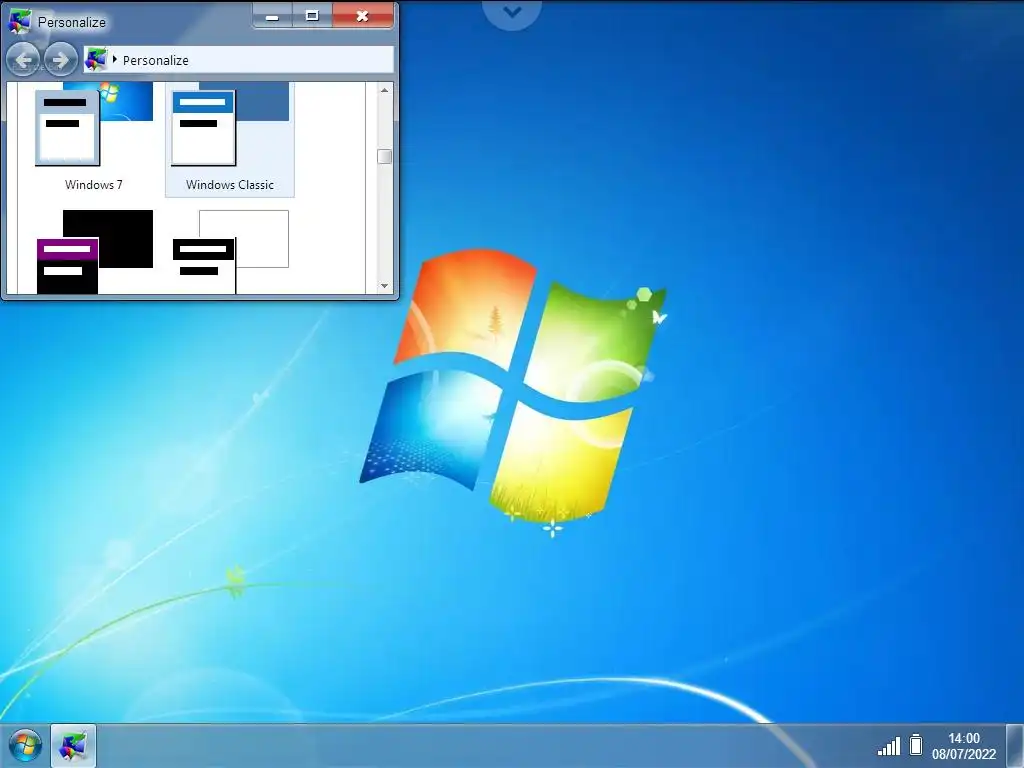Click the Personalize address bar icon
Image resolution: width=1024 pixels, height=768 pixels.
tap(96, 60)
